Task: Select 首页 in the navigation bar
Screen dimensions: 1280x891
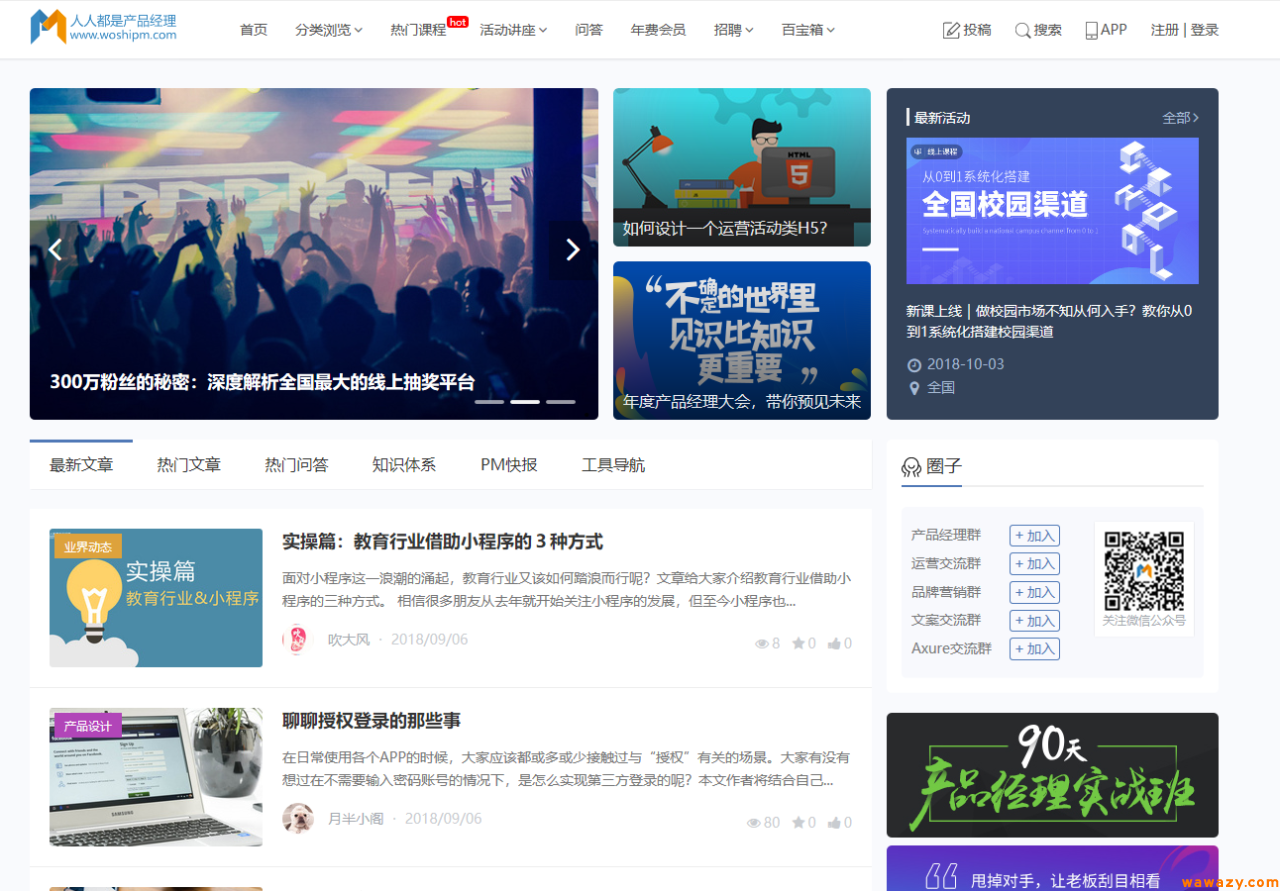Action: coord(253,29)
